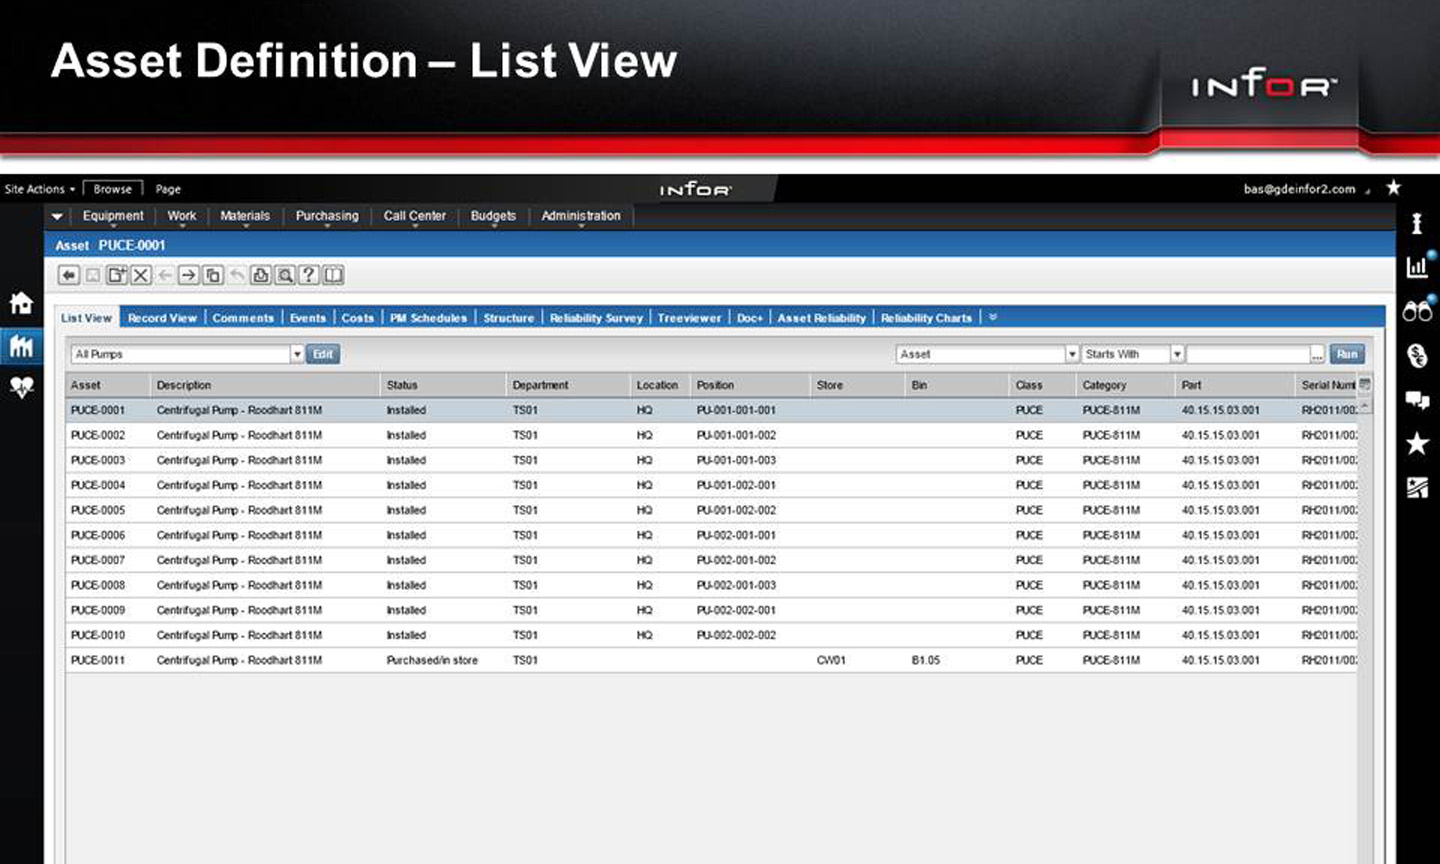Select asset row PUCE-0005
This screenshot has width=1440, height=864.
click(711, 510)
